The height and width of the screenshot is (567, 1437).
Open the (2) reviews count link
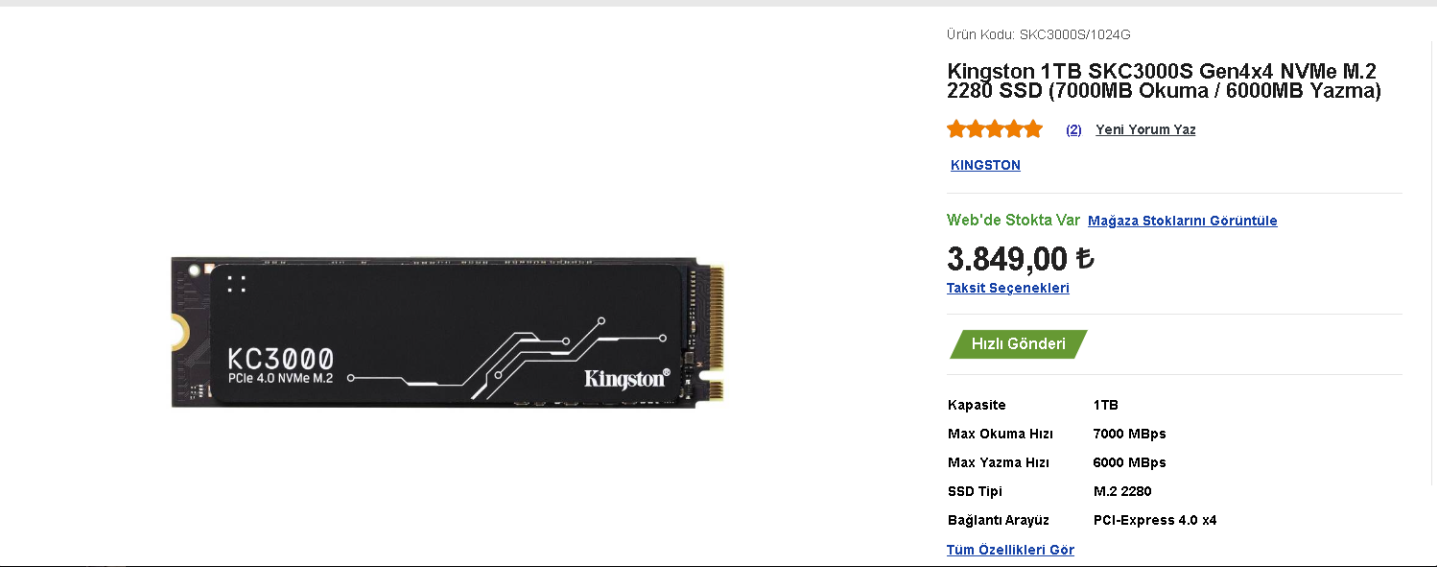(x=1073, y=130)
